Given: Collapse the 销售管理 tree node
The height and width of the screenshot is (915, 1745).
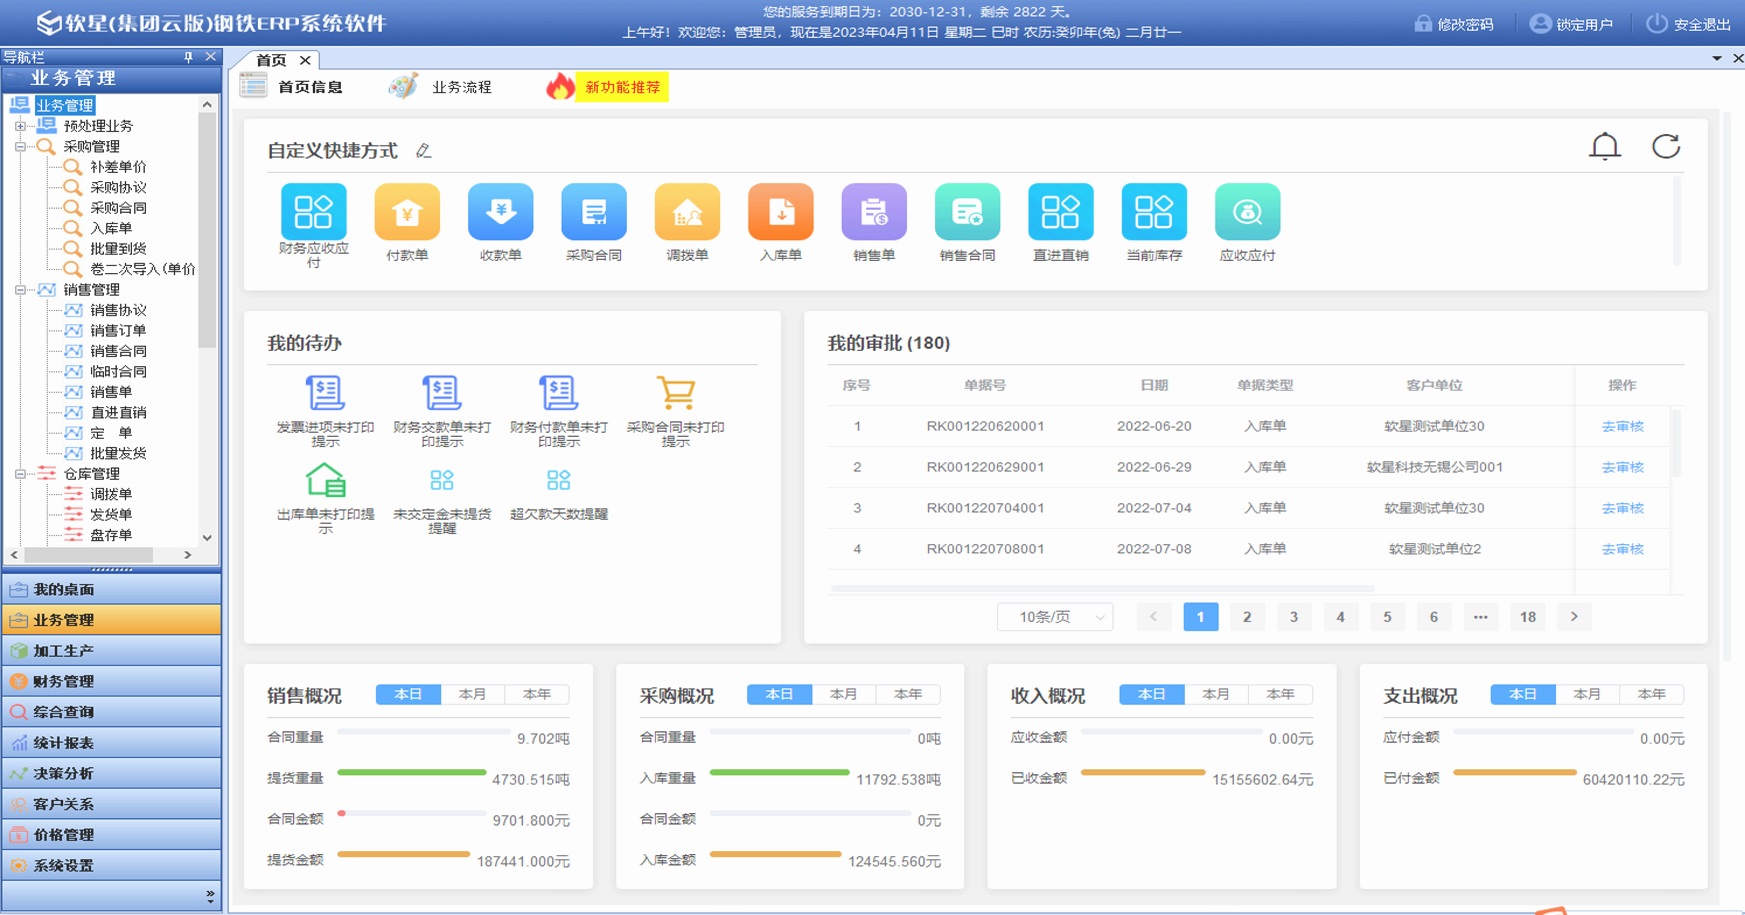Looking at the screenshot, I should [20, 290].
